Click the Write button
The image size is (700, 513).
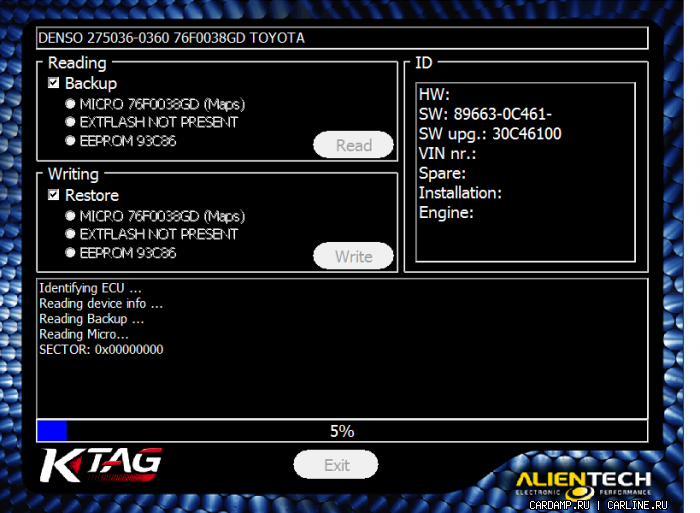(354, 256)
